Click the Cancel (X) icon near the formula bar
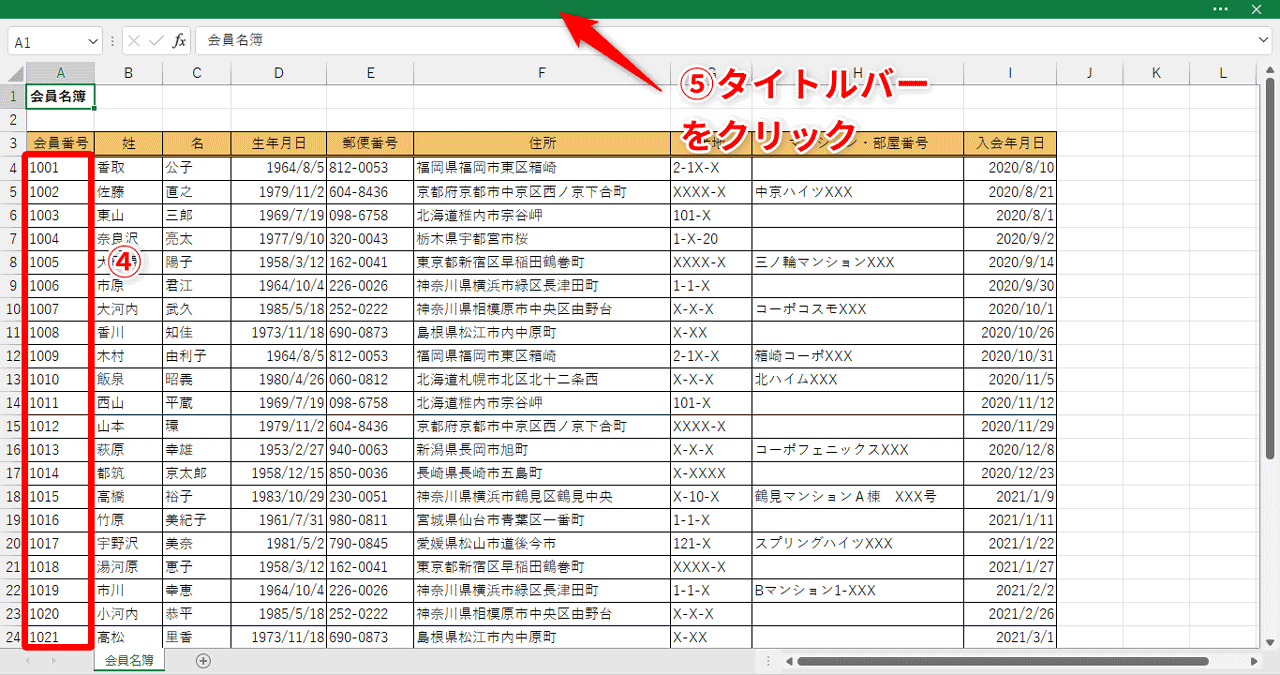This screenshot has width=1280, height=675. tap(134, 41)
